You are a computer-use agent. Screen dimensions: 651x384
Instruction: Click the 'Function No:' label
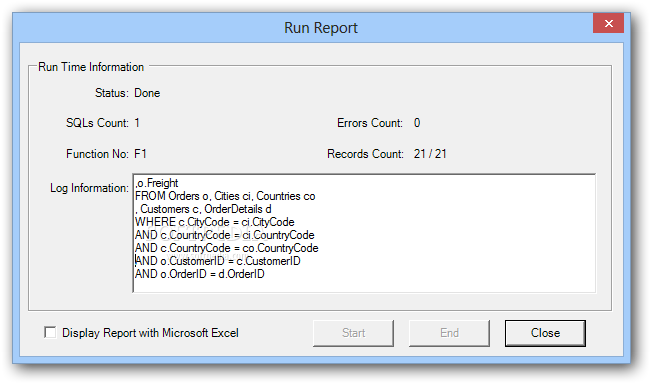pos(98,154)
